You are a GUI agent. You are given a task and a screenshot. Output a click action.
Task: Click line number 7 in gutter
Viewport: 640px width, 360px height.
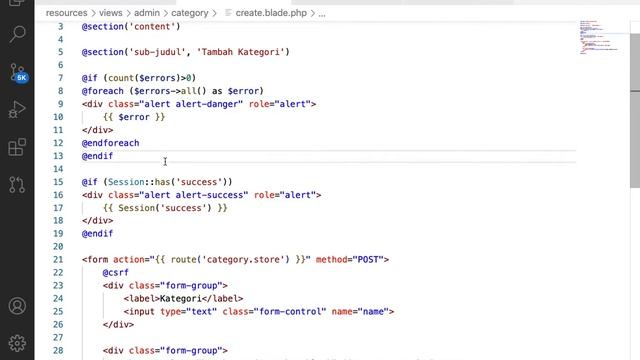pyautogui.click(x=60, y=78)
